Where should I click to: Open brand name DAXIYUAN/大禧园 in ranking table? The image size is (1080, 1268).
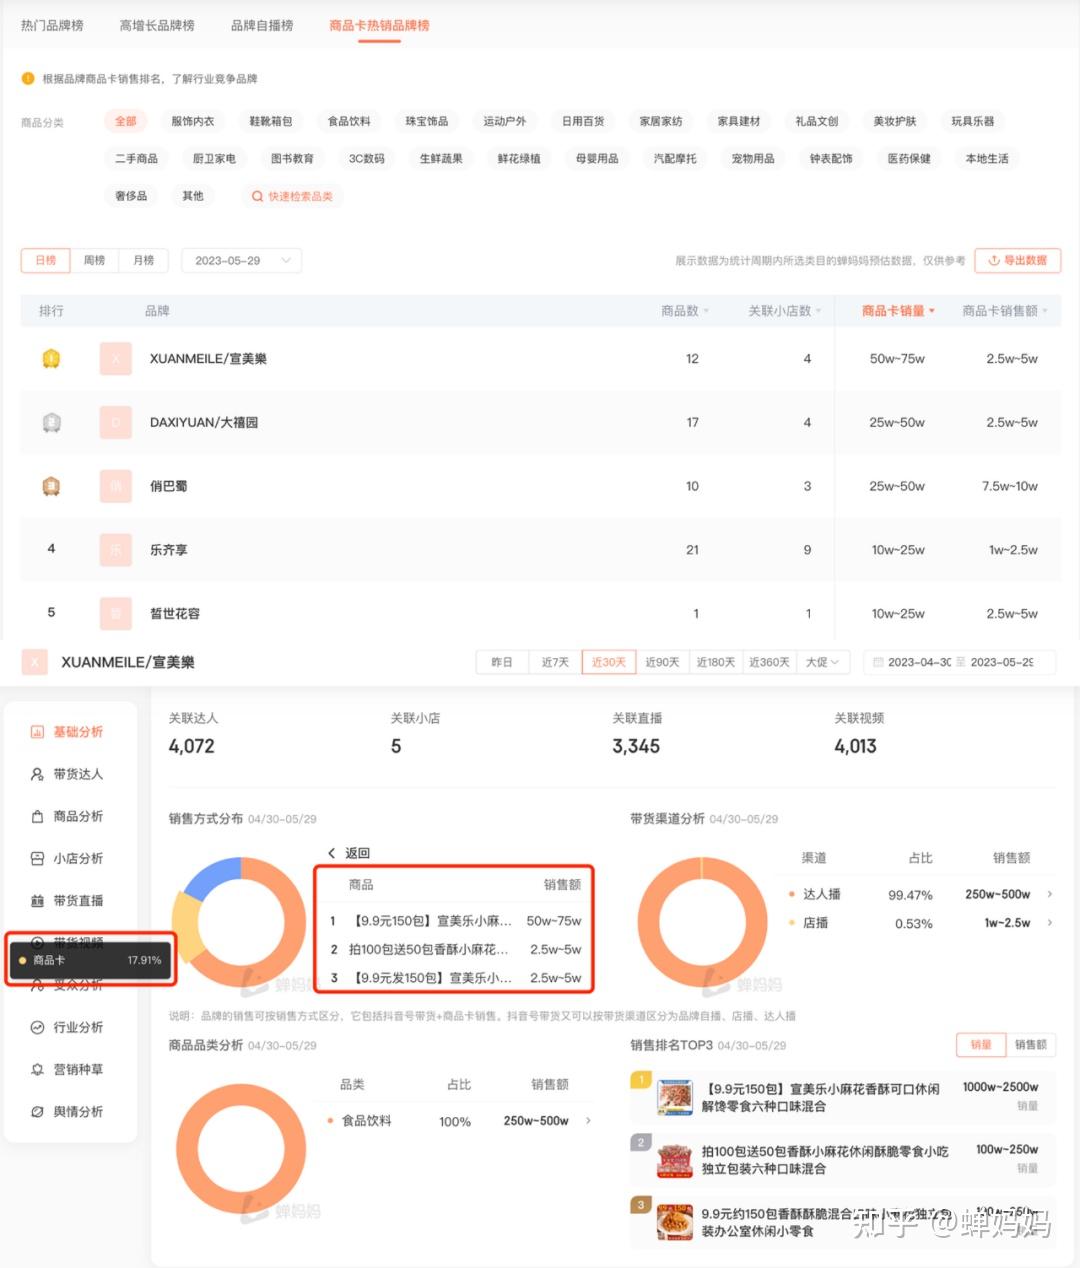point(204,422)
